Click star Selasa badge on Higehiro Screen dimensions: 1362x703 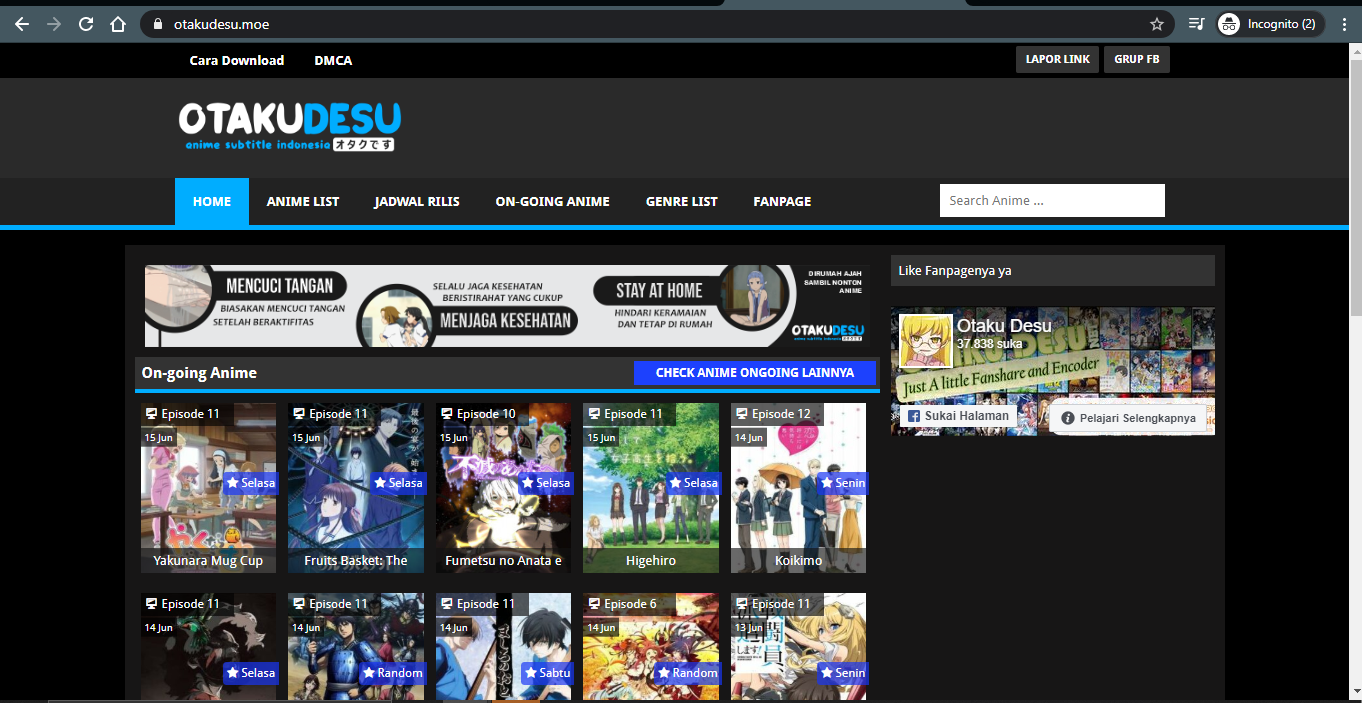pyautogui.click(x=693, y=483)
